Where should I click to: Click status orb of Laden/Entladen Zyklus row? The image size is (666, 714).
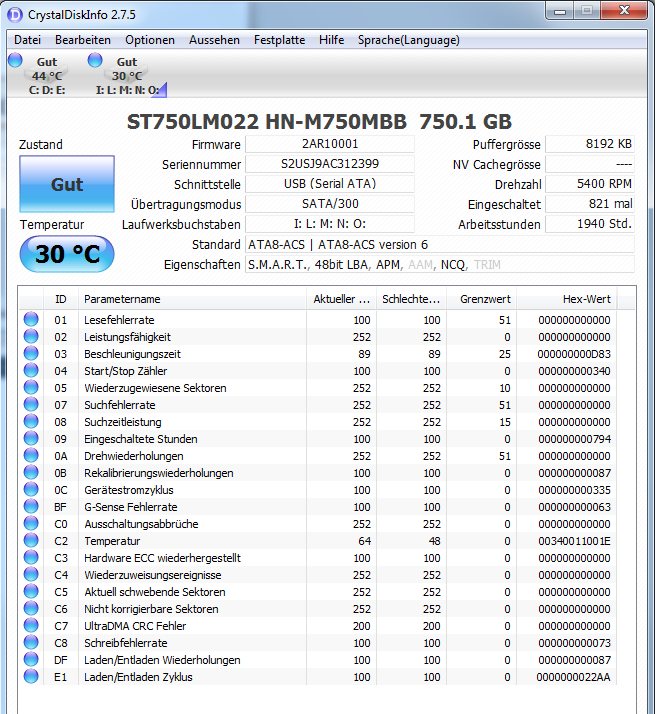(x=31, y=676)
